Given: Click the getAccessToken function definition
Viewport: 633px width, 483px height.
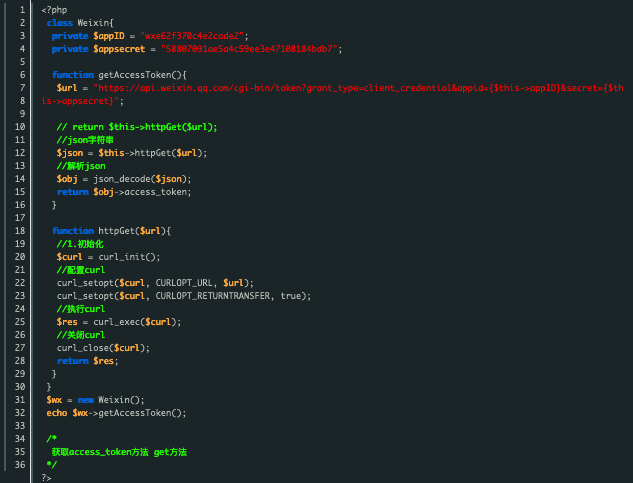Looking at the screenshot, I should click(x=119, y=75).
